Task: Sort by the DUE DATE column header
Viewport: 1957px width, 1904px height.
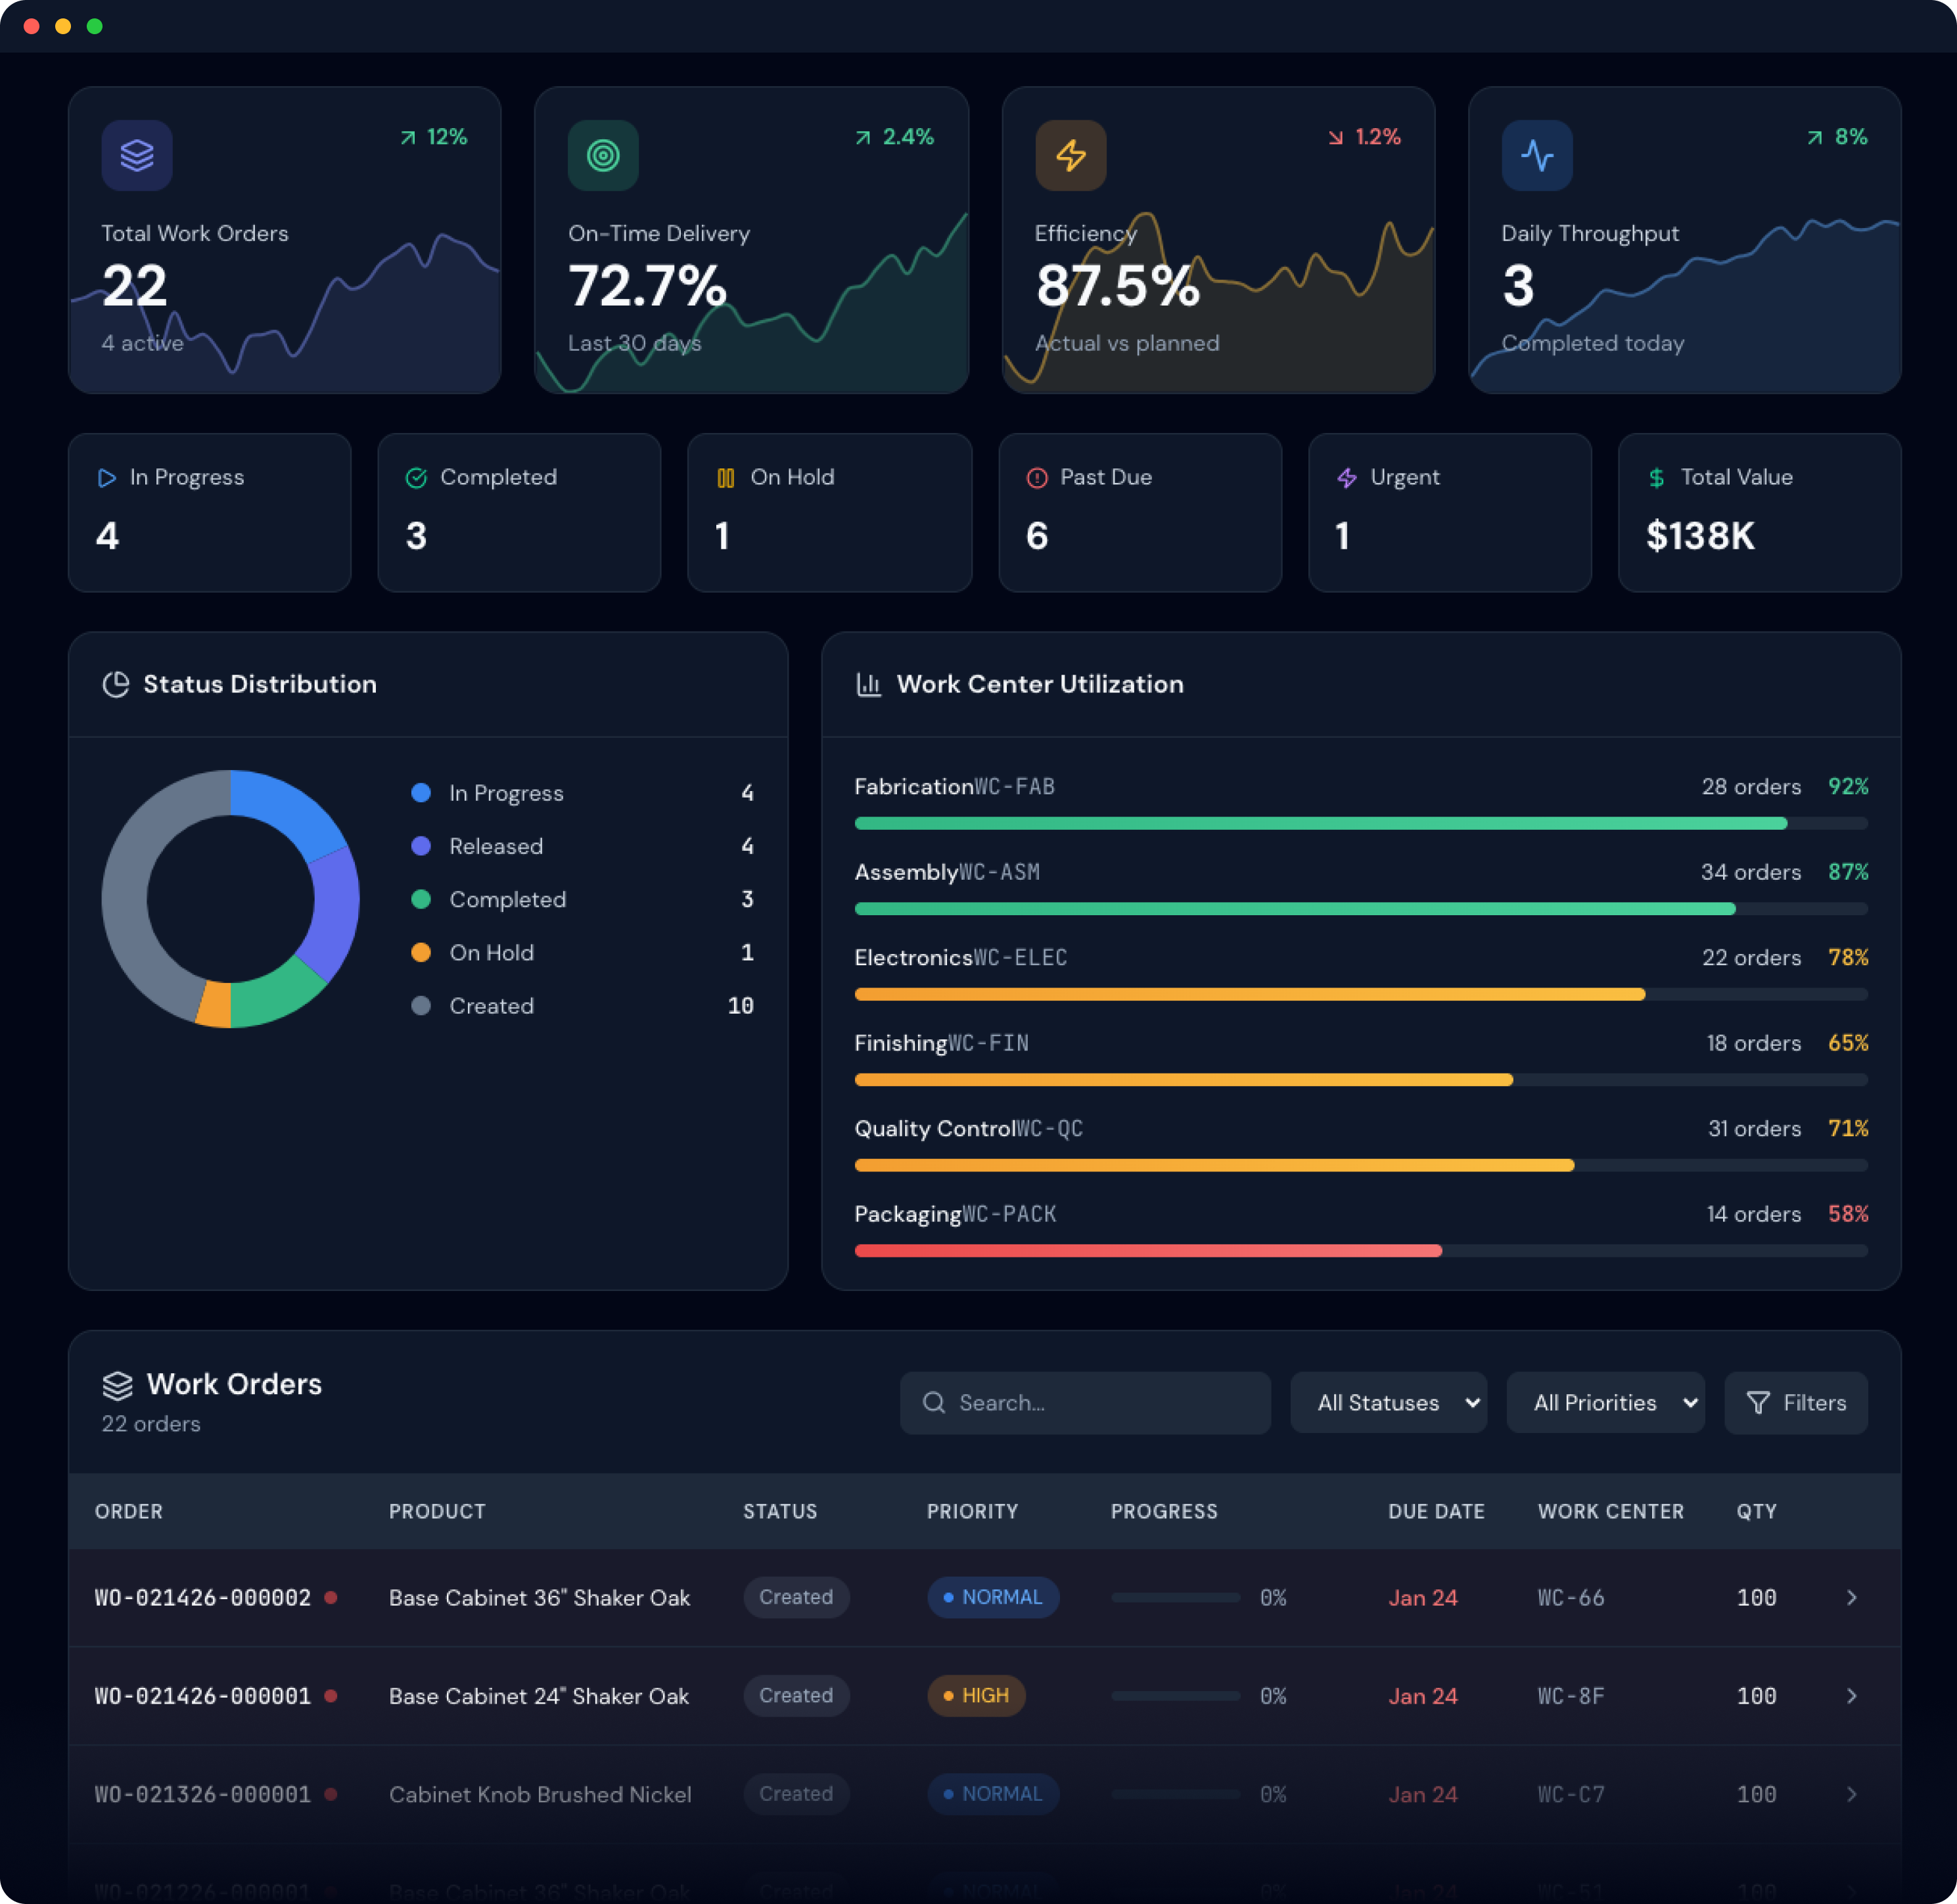Action: click(1435, 1511)
